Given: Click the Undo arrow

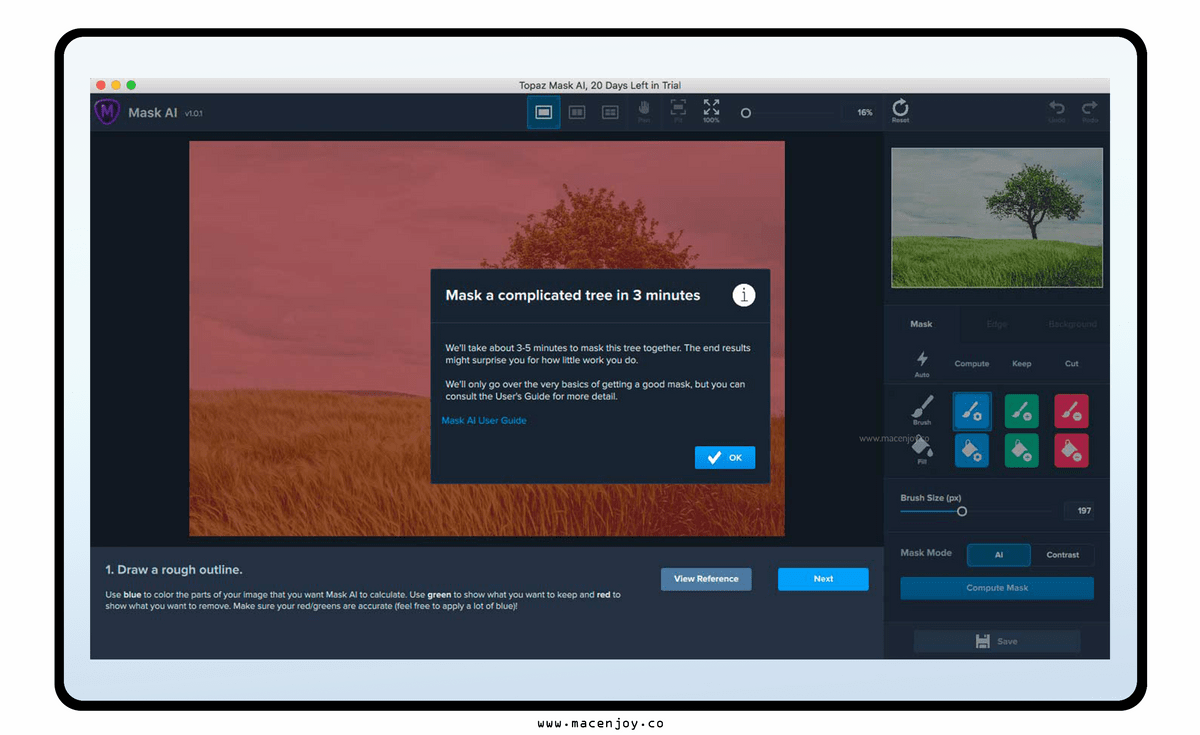Looking at the screenshot, I should click(x=1057, y=111).
